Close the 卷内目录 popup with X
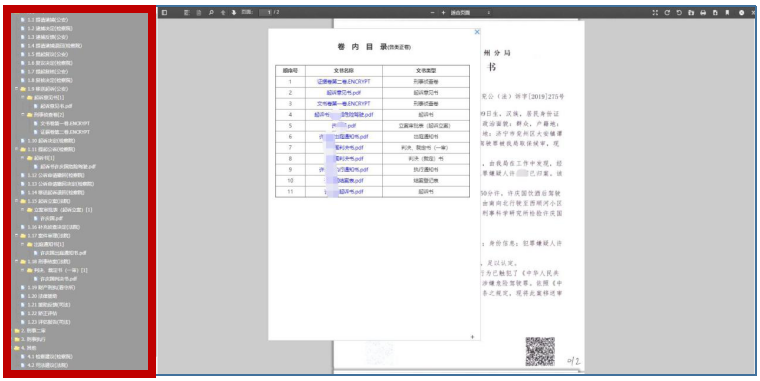 tap(477, 32)
